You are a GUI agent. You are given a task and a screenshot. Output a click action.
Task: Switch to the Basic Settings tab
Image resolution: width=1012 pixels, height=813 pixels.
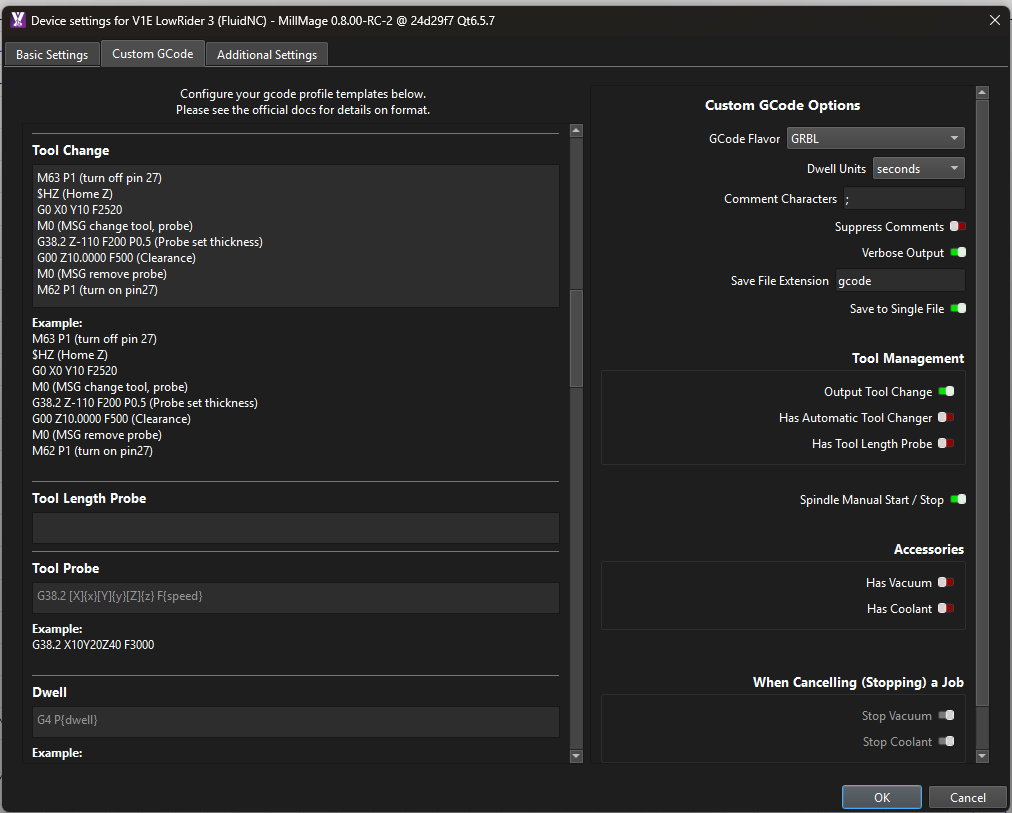pyautogui.click(x=52, y=55)
